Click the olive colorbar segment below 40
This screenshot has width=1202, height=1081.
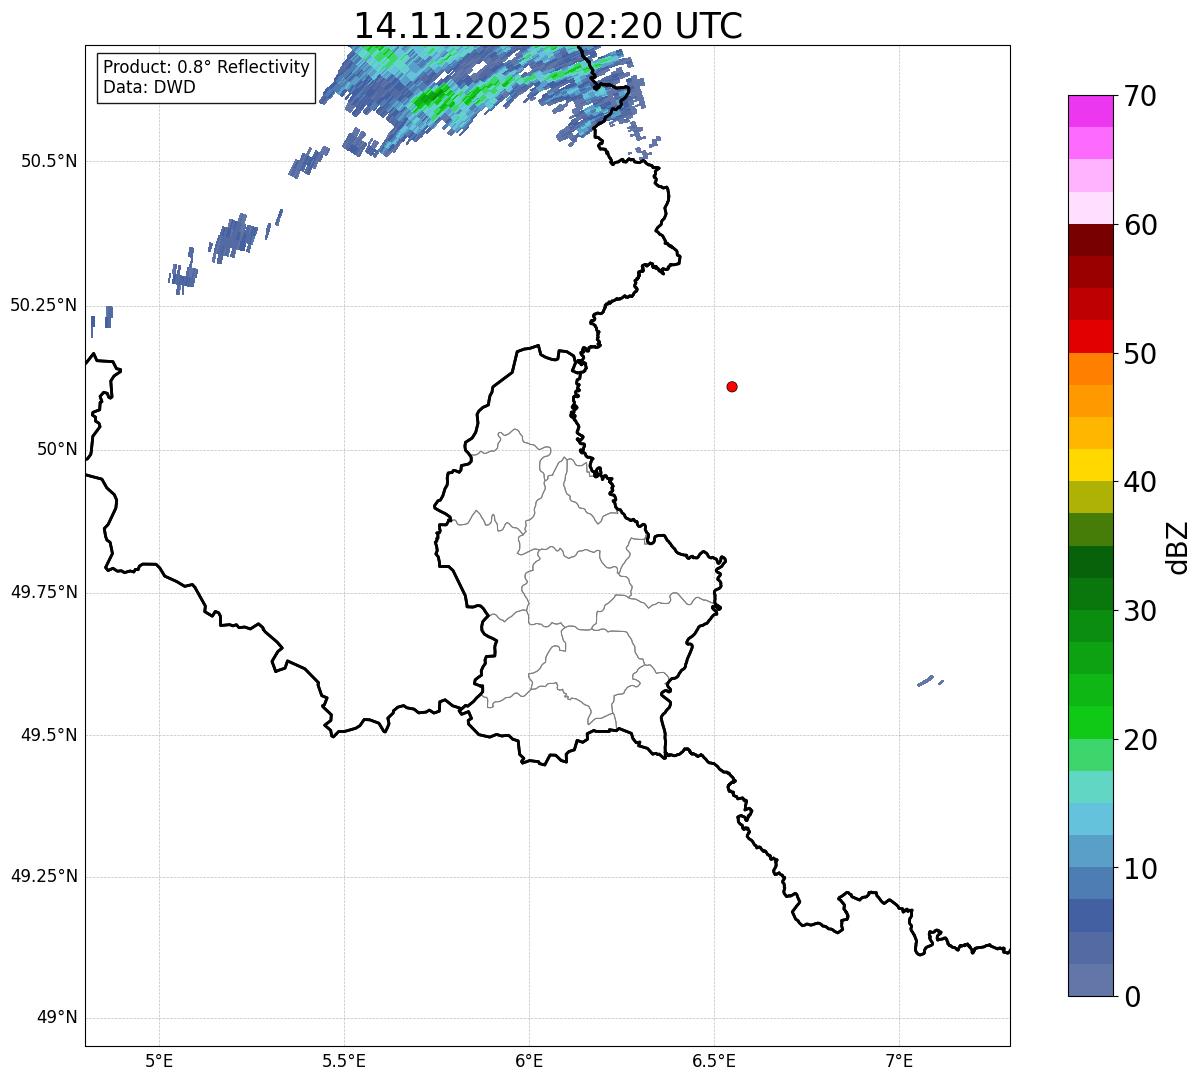pyautogui.click(x=1090, y=497)
